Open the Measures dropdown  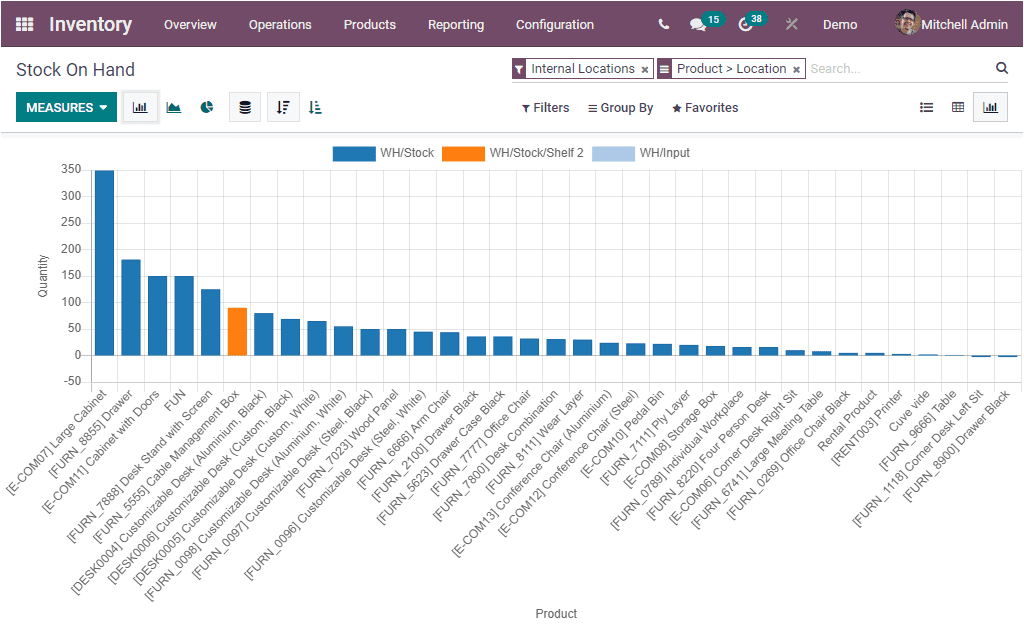(66, 106)
